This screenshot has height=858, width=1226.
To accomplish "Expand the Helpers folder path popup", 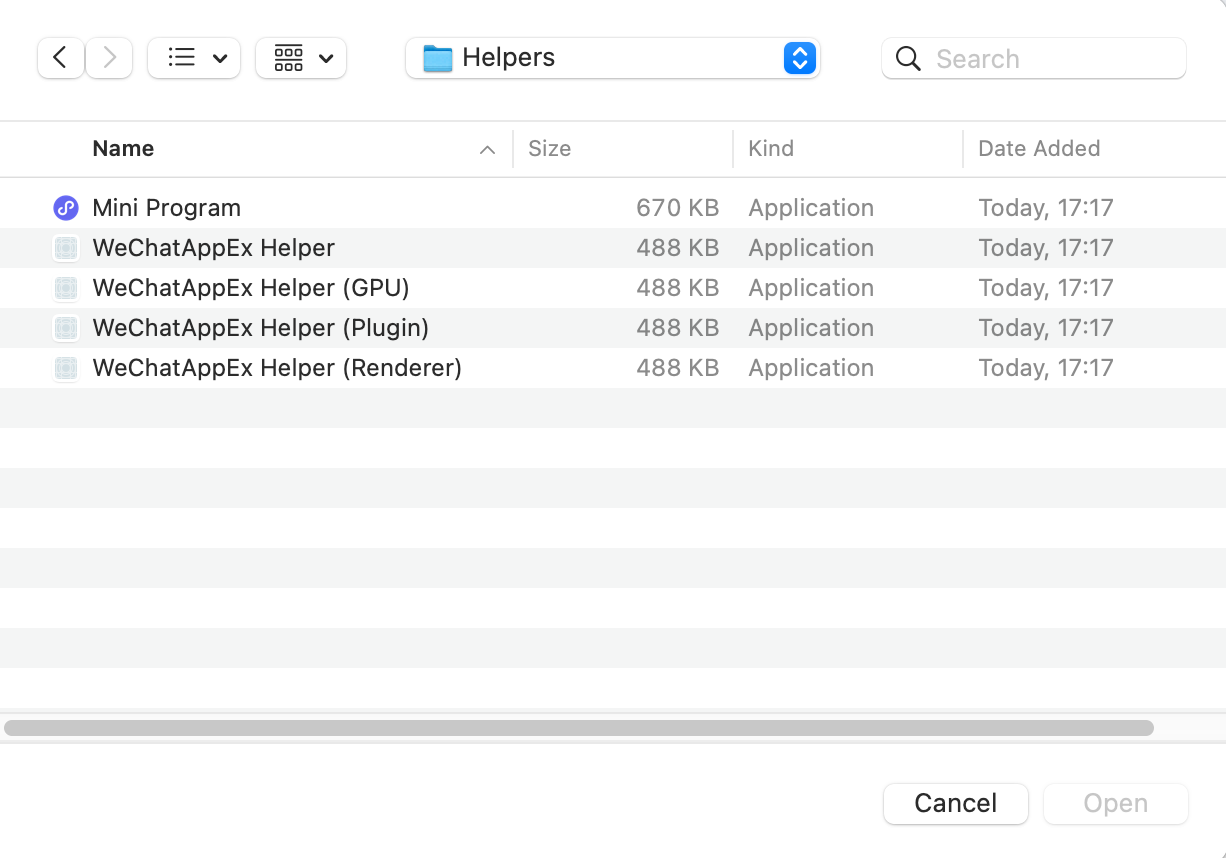I will coord(799,58).
